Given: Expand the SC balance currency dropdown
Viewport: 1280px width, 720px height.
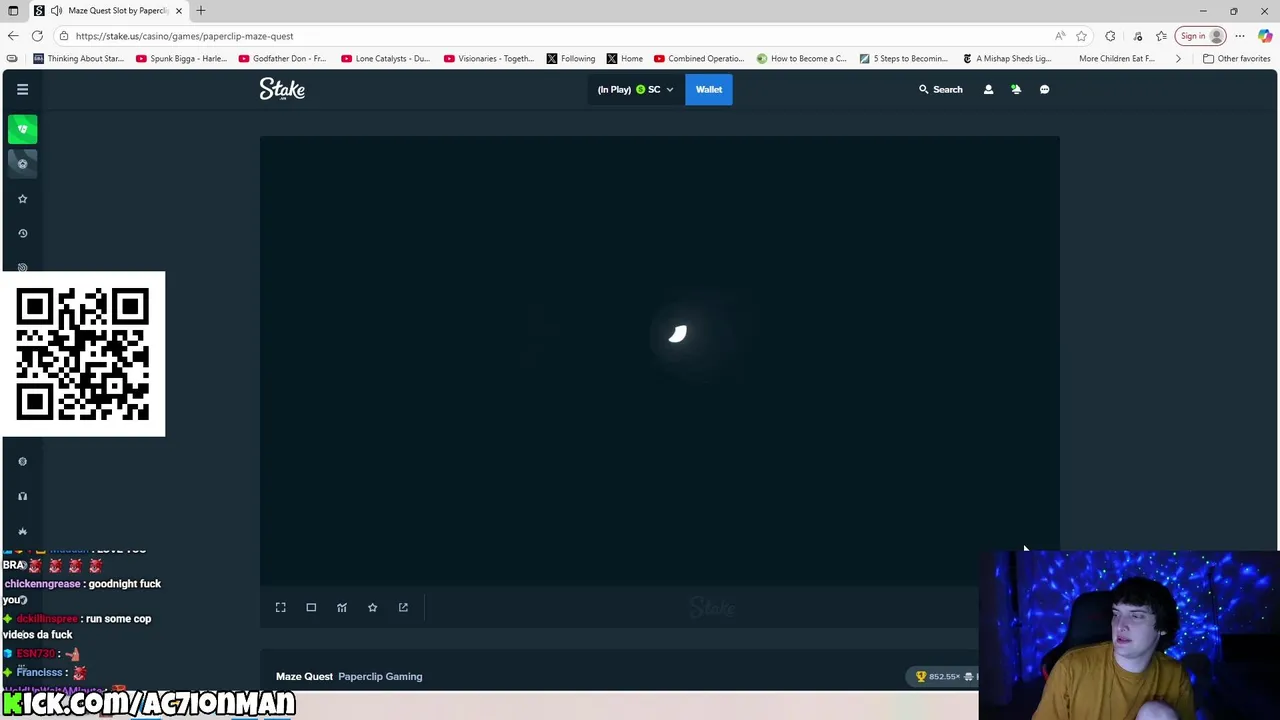Looking at the screenshot, I should (635, 89).
